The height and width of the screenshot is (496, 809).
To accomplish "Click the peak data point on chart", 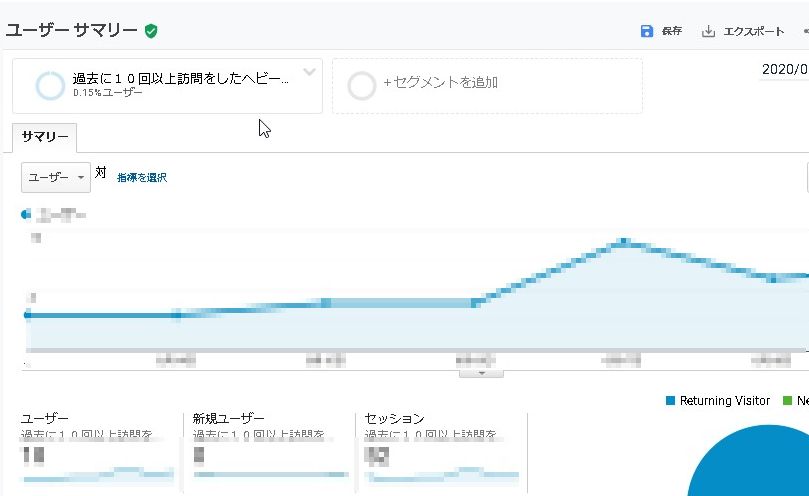I will click(624, 241).
